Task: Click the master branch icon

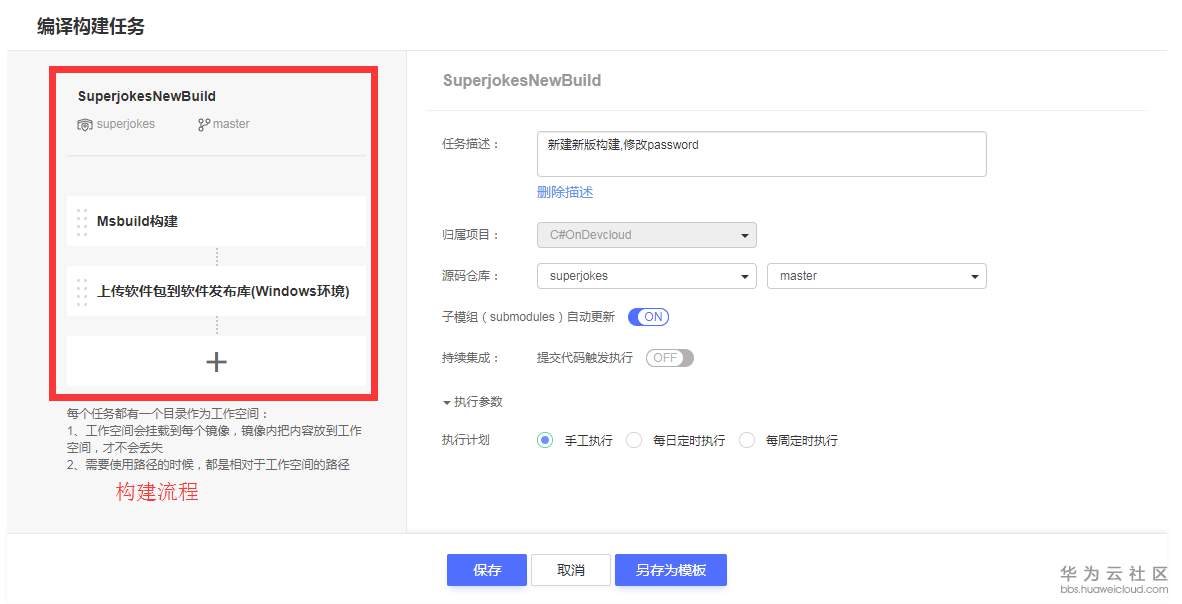Action: (x=203, y=124)
